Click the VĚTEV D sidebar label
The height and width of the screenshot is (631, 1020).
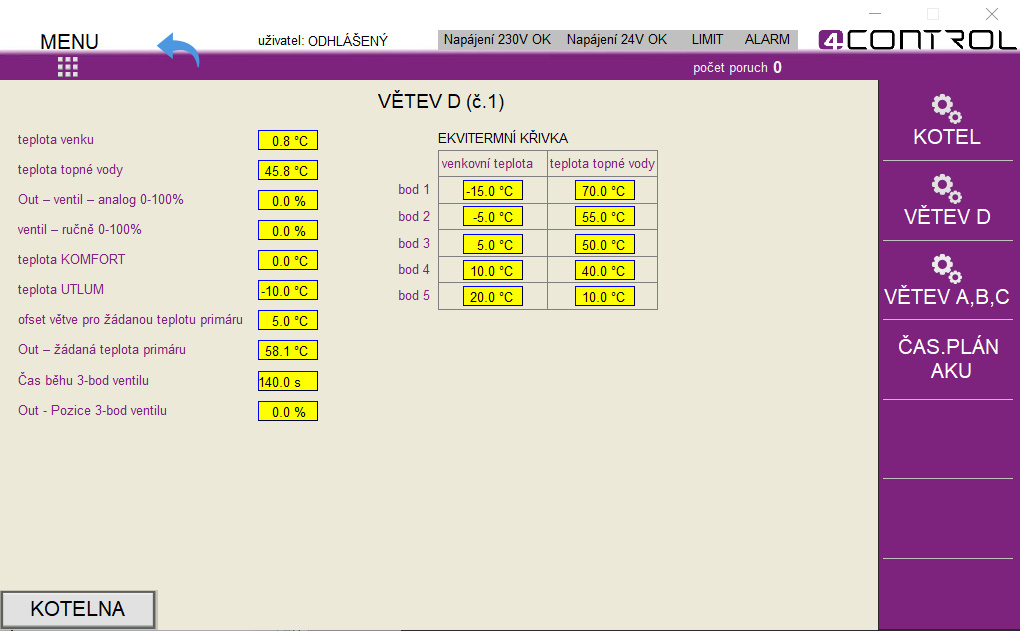[x=947, y=217]
